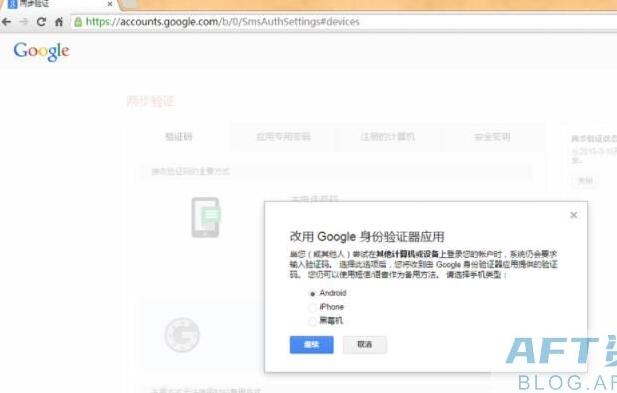Click the small button in right sidebar
Screen dimensions: 617x393
tap(585, 181)
